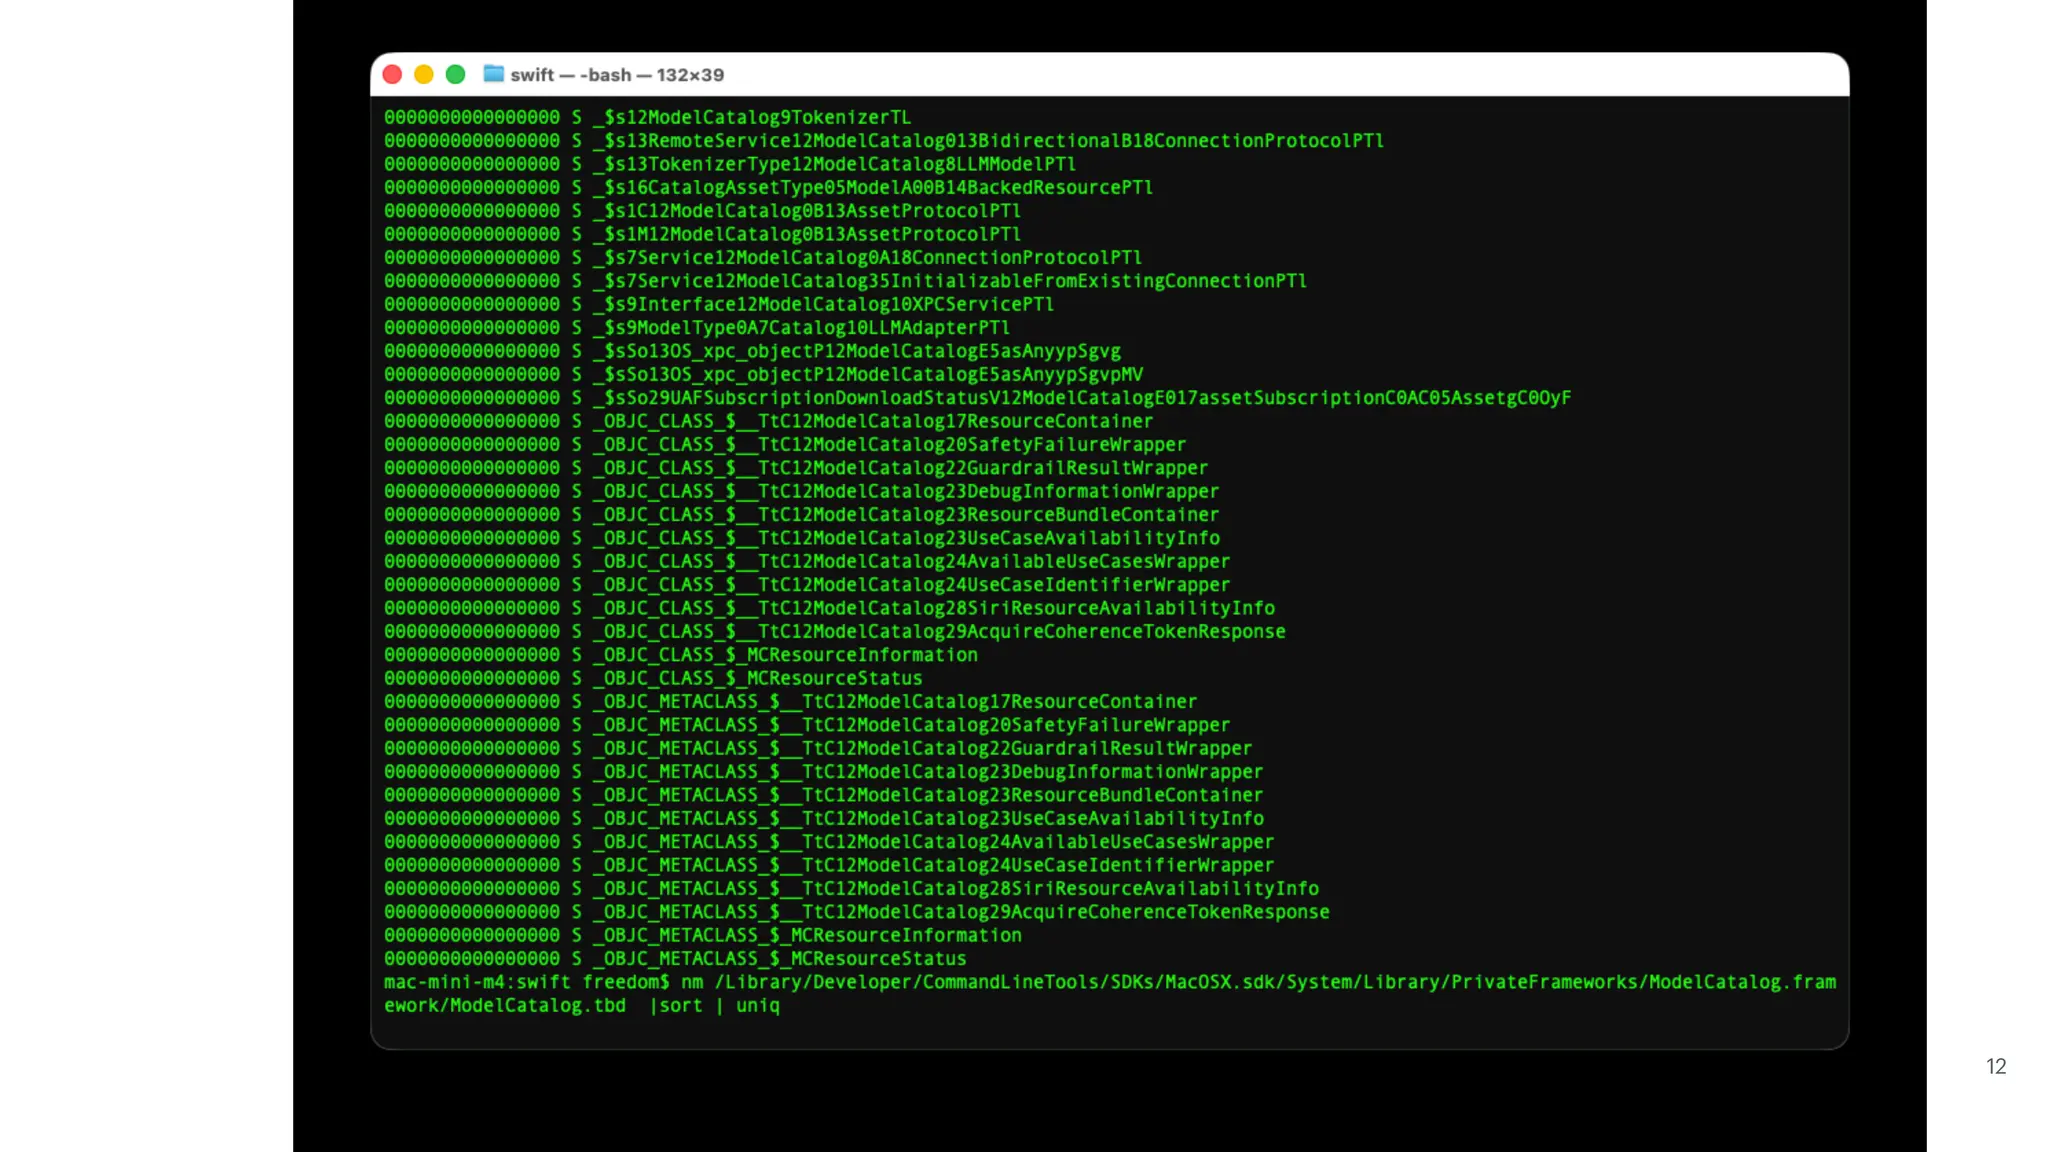
Task: Click slide page number 12
Action: tap(1995, 1067)
